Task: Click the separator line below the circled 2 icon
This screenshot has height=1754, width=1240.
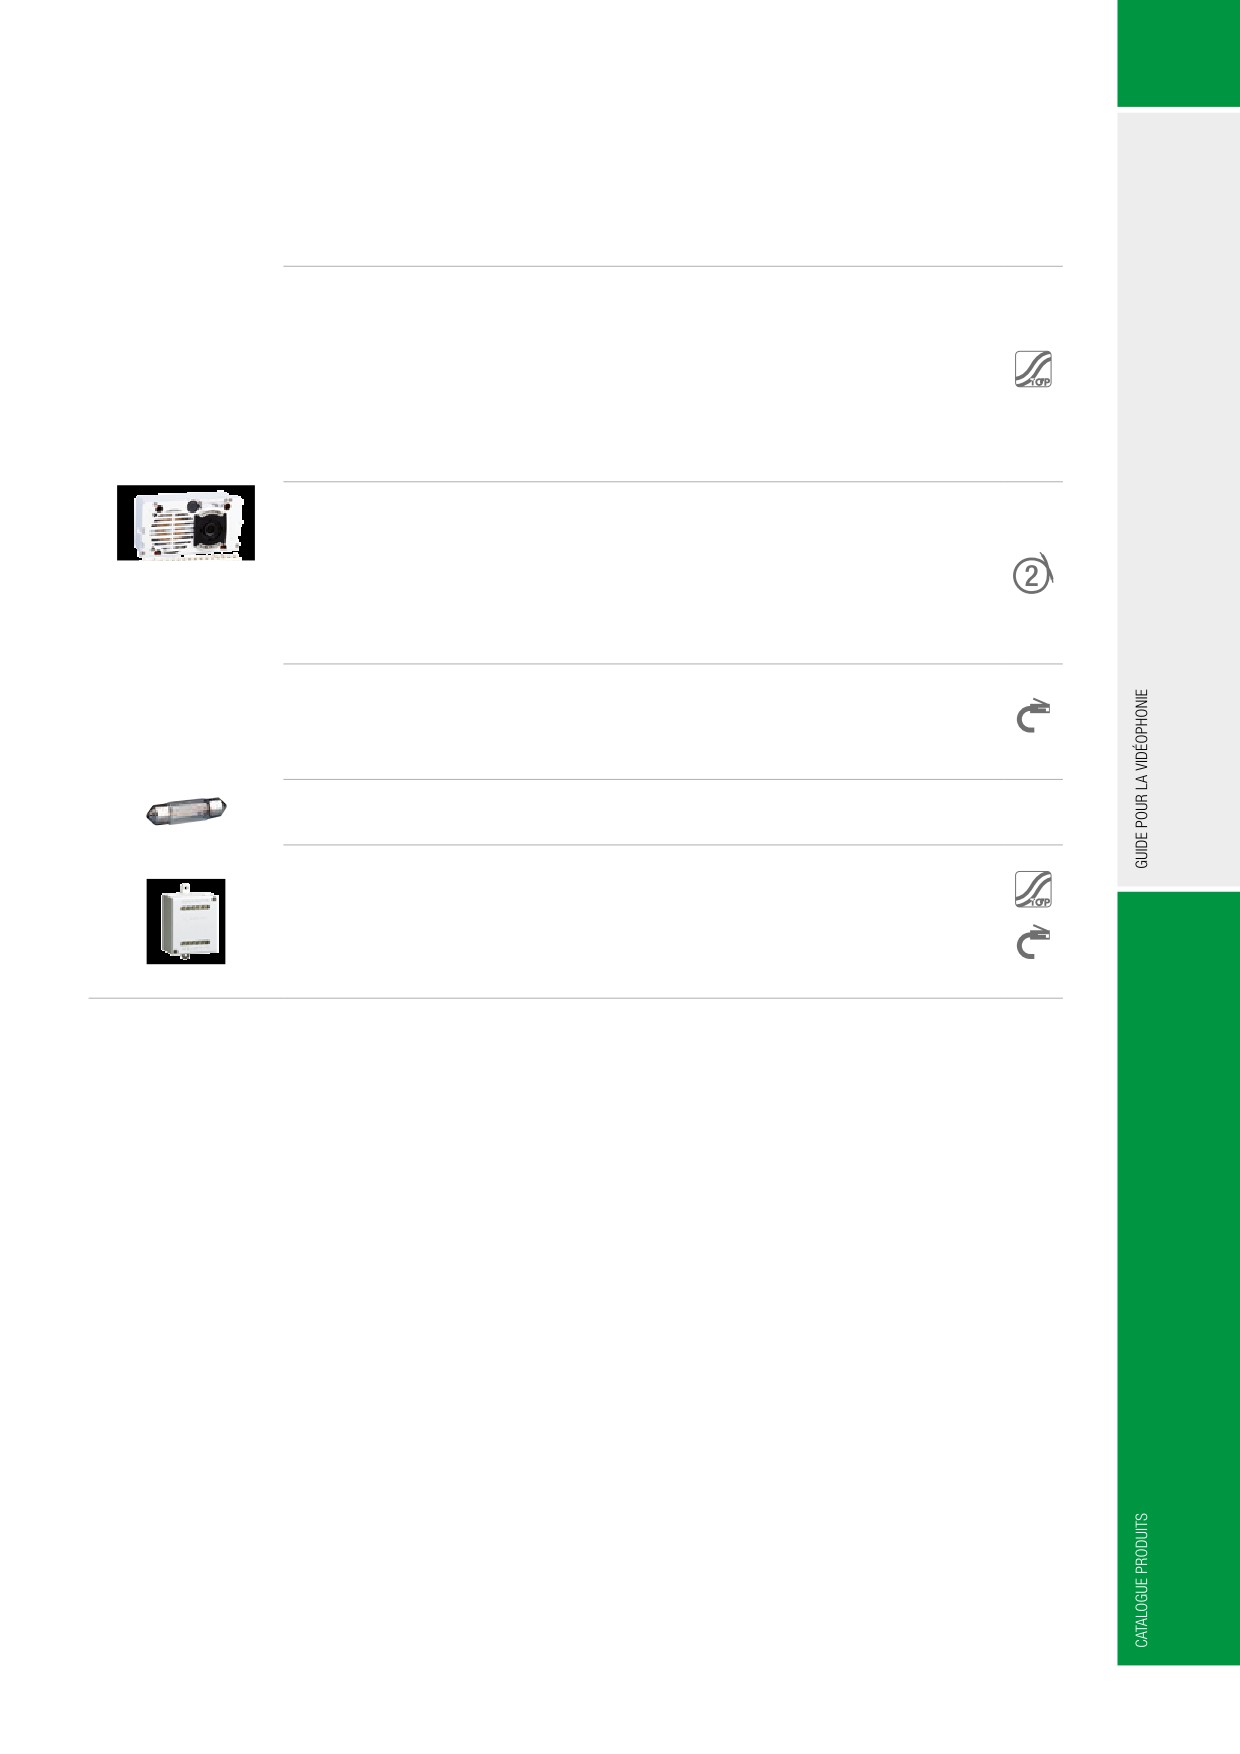Action: [673, 663]
